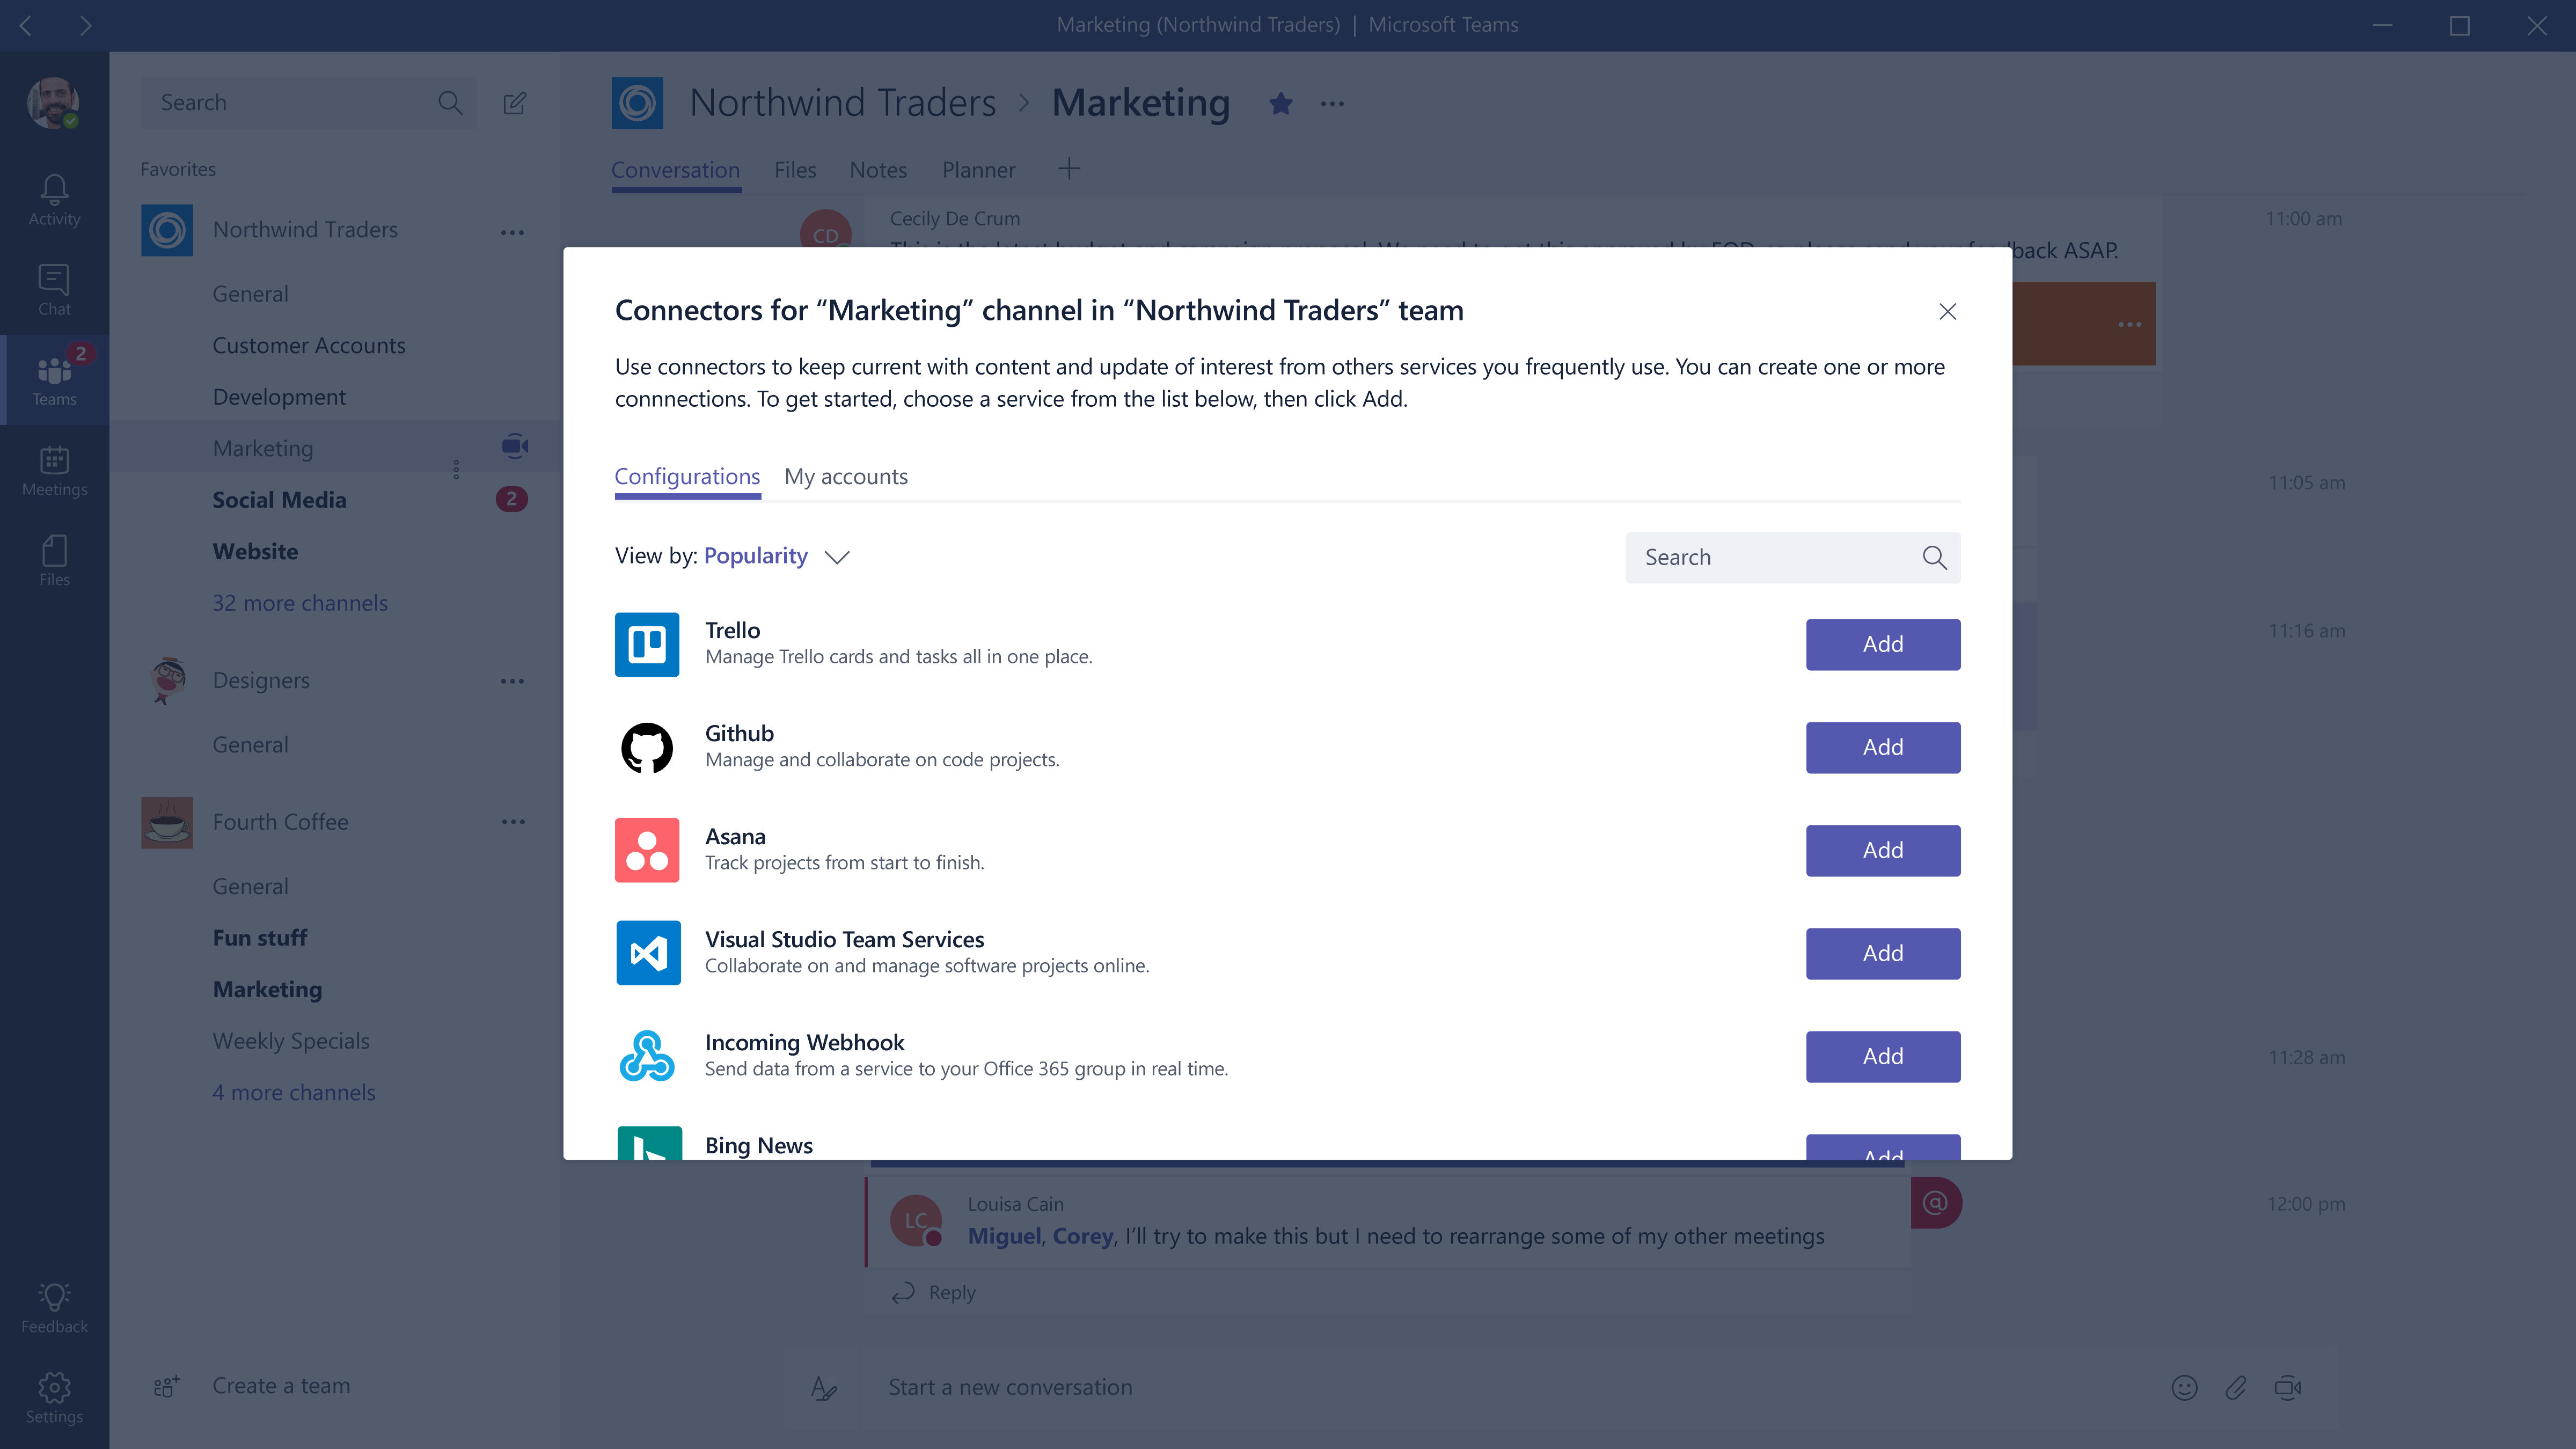Screen dimensions: 2576x1449
Task: Click the Bing News connector icon
Action: (646, 1145)
